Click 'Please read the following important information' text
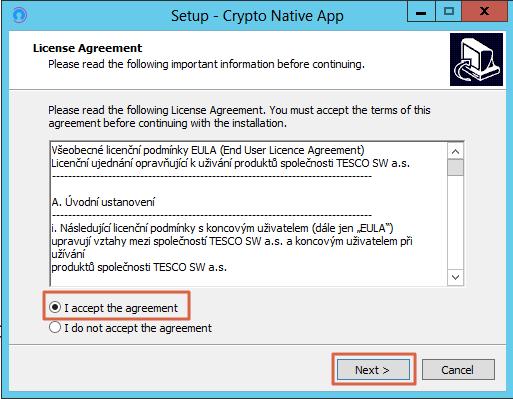Image resolution: width=513 pixels, height=399 pixels. [206, 64]
